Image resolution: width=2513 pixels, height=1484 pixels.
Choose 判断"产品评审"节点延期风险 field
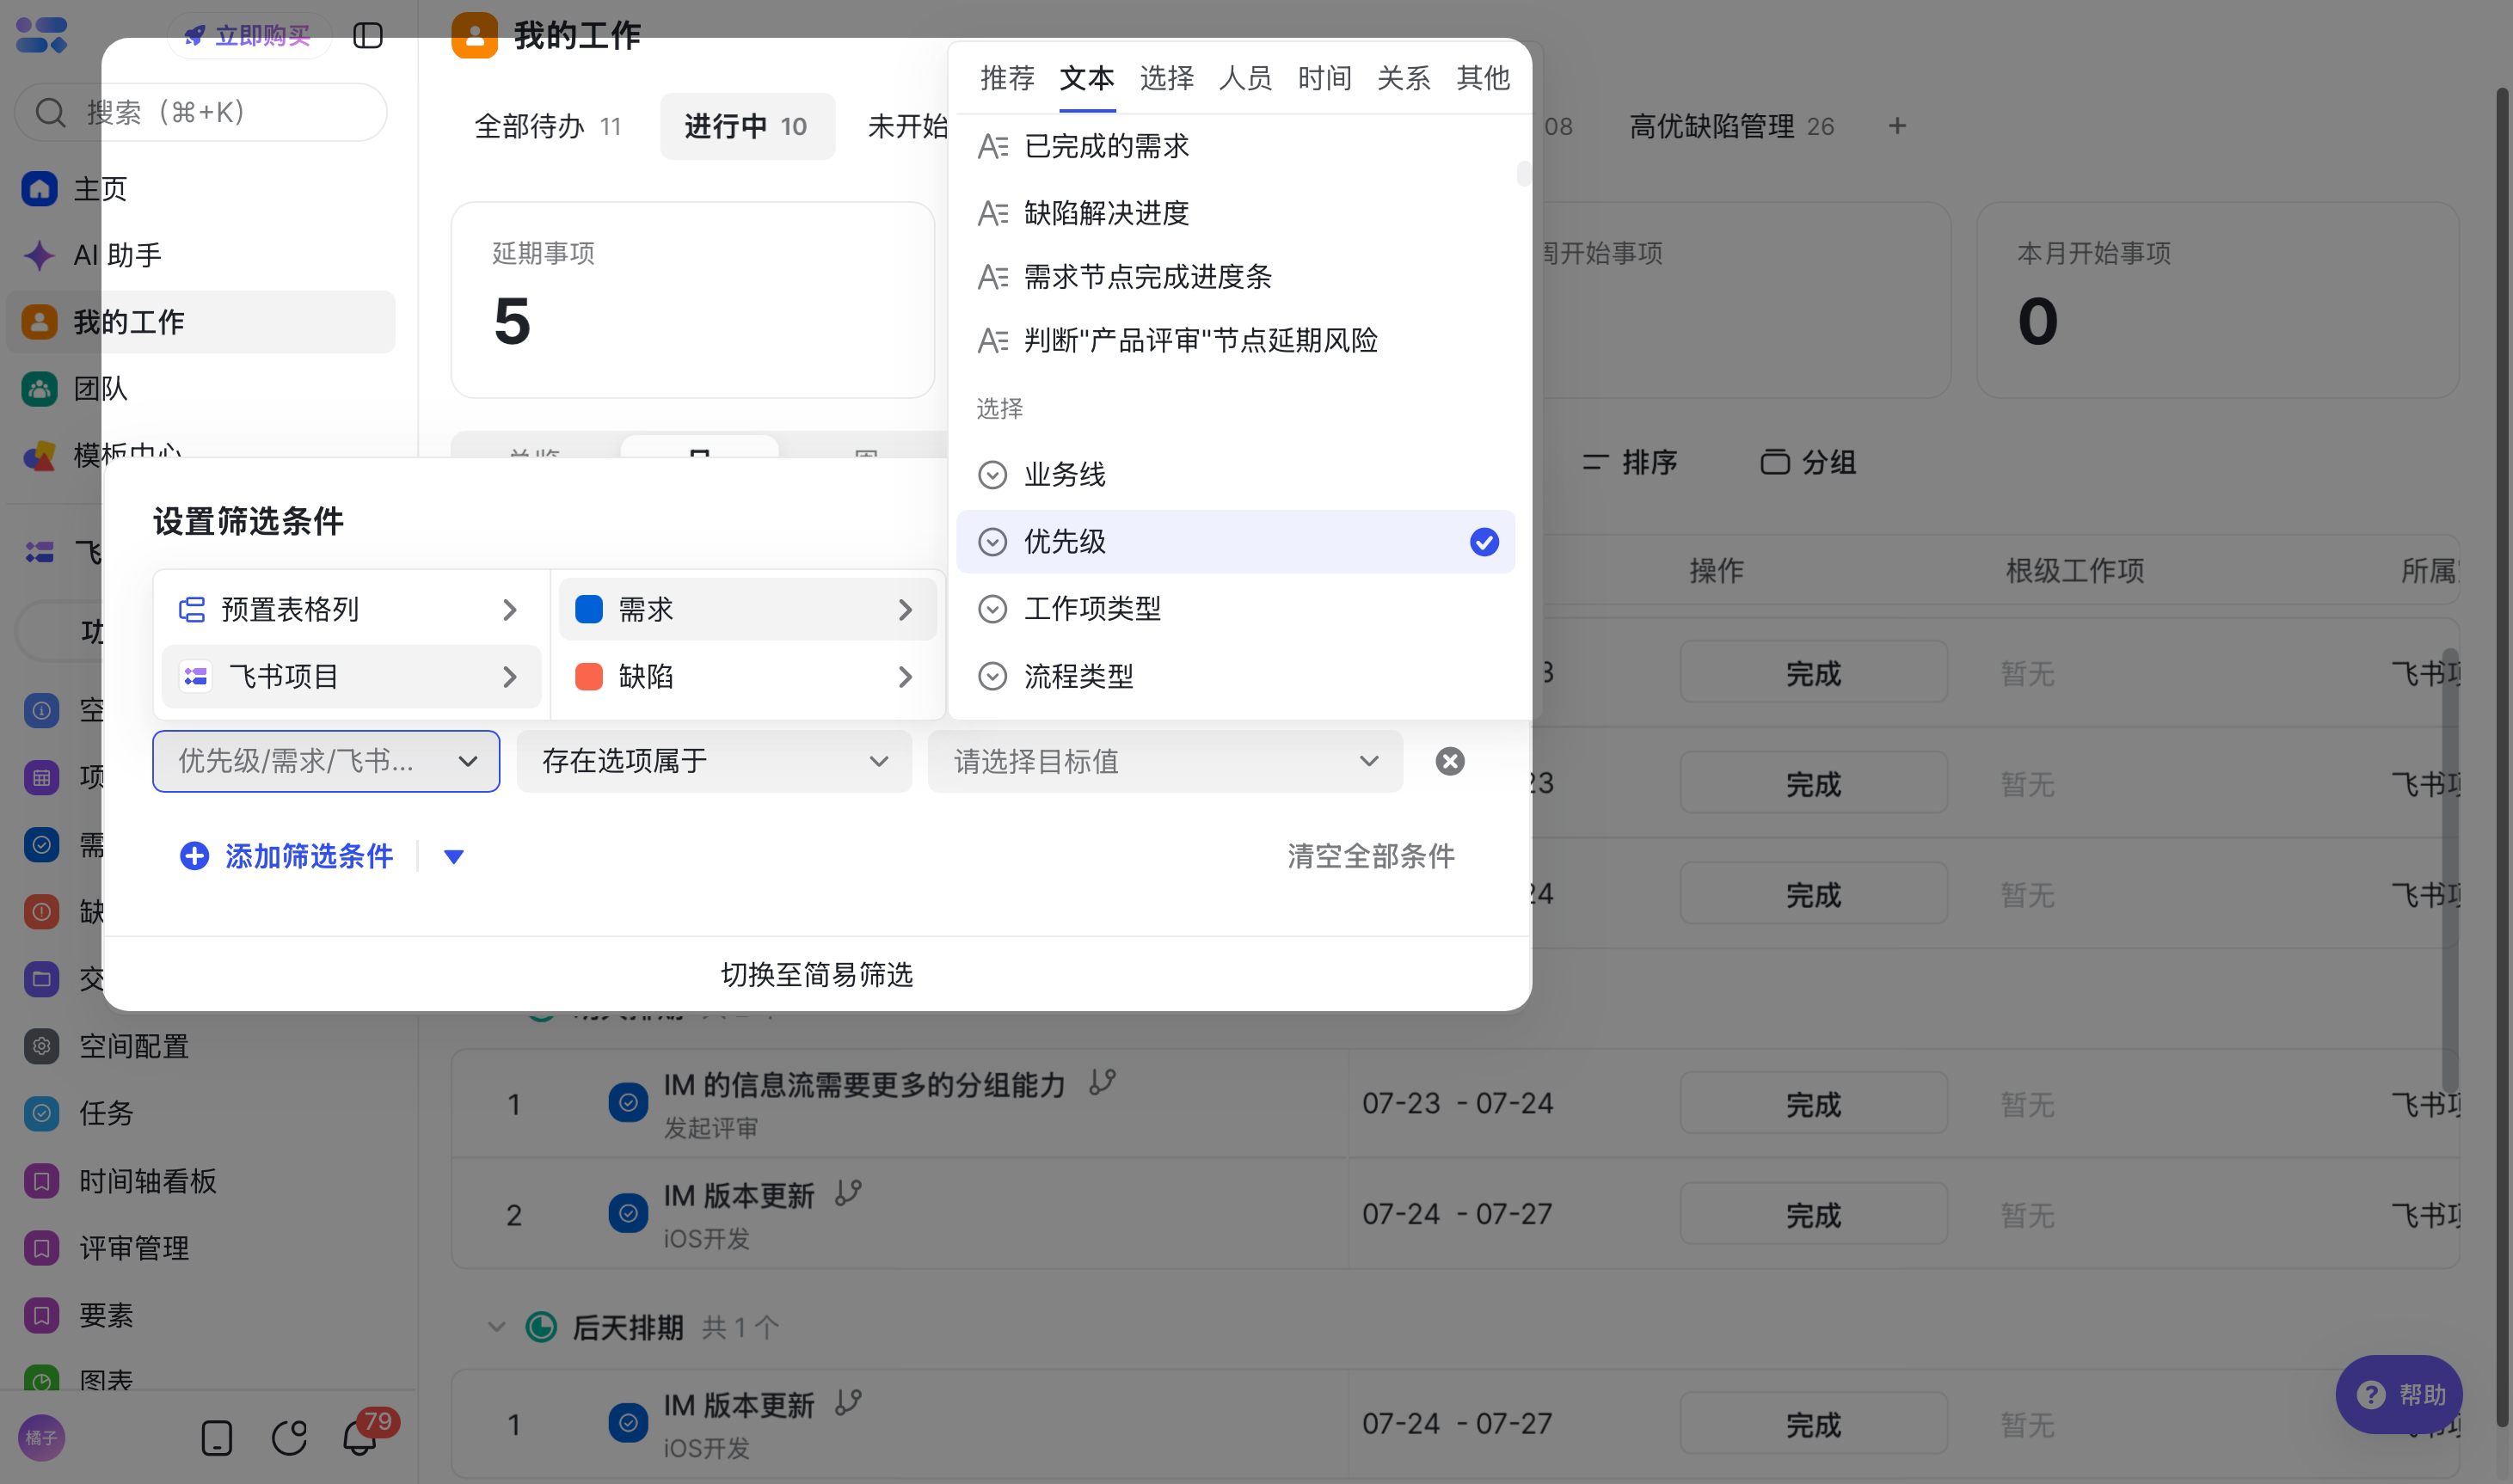1235,341
